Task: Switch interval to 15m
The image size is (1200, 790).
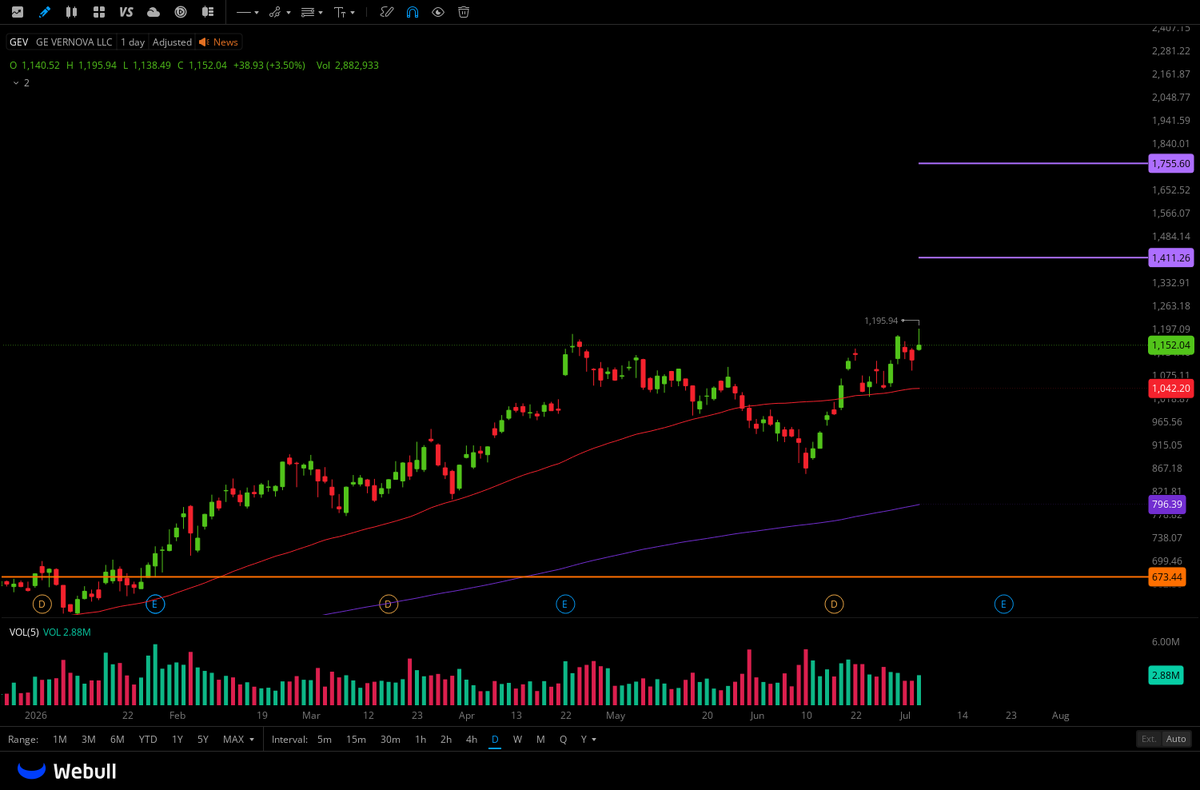Action: tap(356, 739)
